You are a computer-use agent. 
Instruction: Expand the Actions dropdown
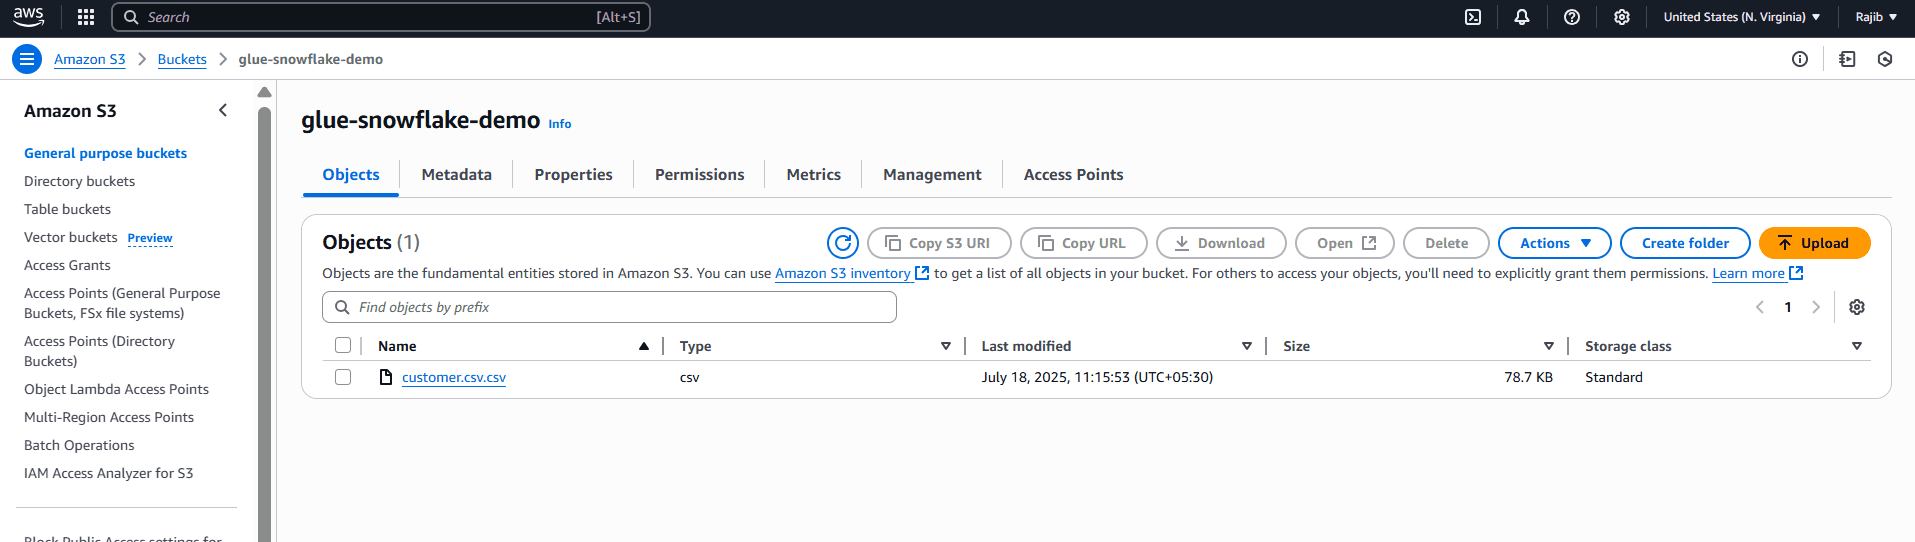[1554, 243]
